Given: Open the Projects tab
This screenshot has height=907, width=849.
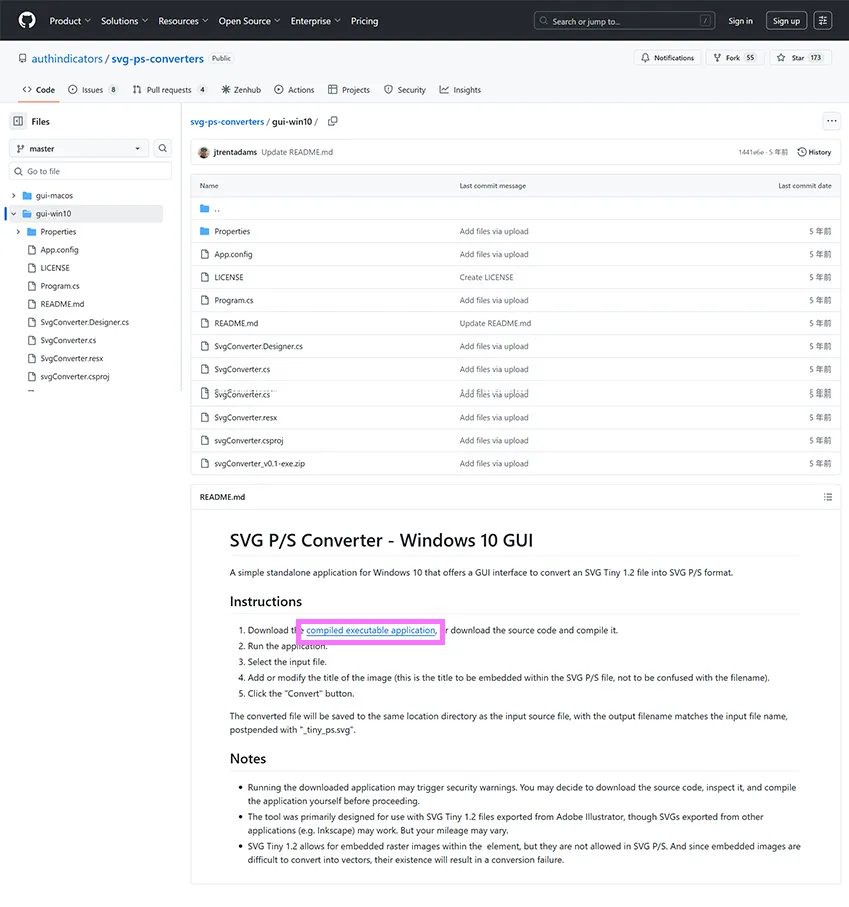Looking at the screenshot, I should pyautogui.click(x=349, y=90).
